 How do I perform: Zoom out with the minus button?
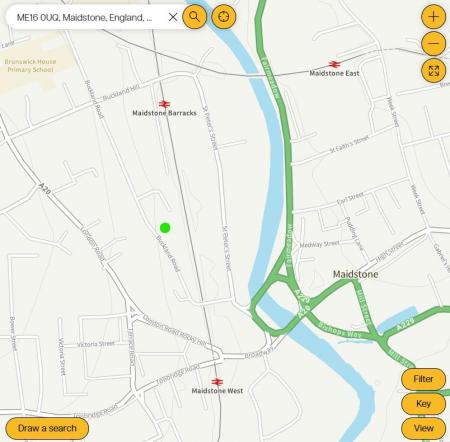[x=433, y=43]
